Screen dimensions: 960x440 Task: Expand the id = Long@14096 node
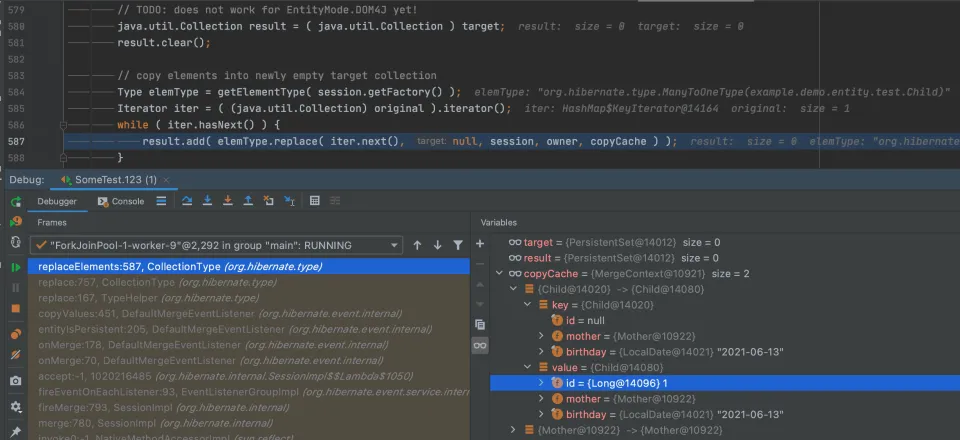tap(541, 383)
